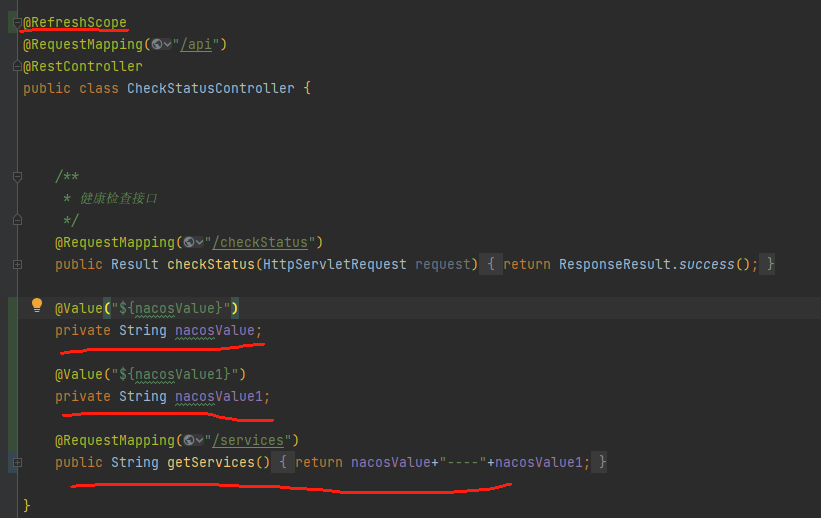Expand the folded getServices method body
The width and height of the screenshot is (821, 518).
click(17, 462)
